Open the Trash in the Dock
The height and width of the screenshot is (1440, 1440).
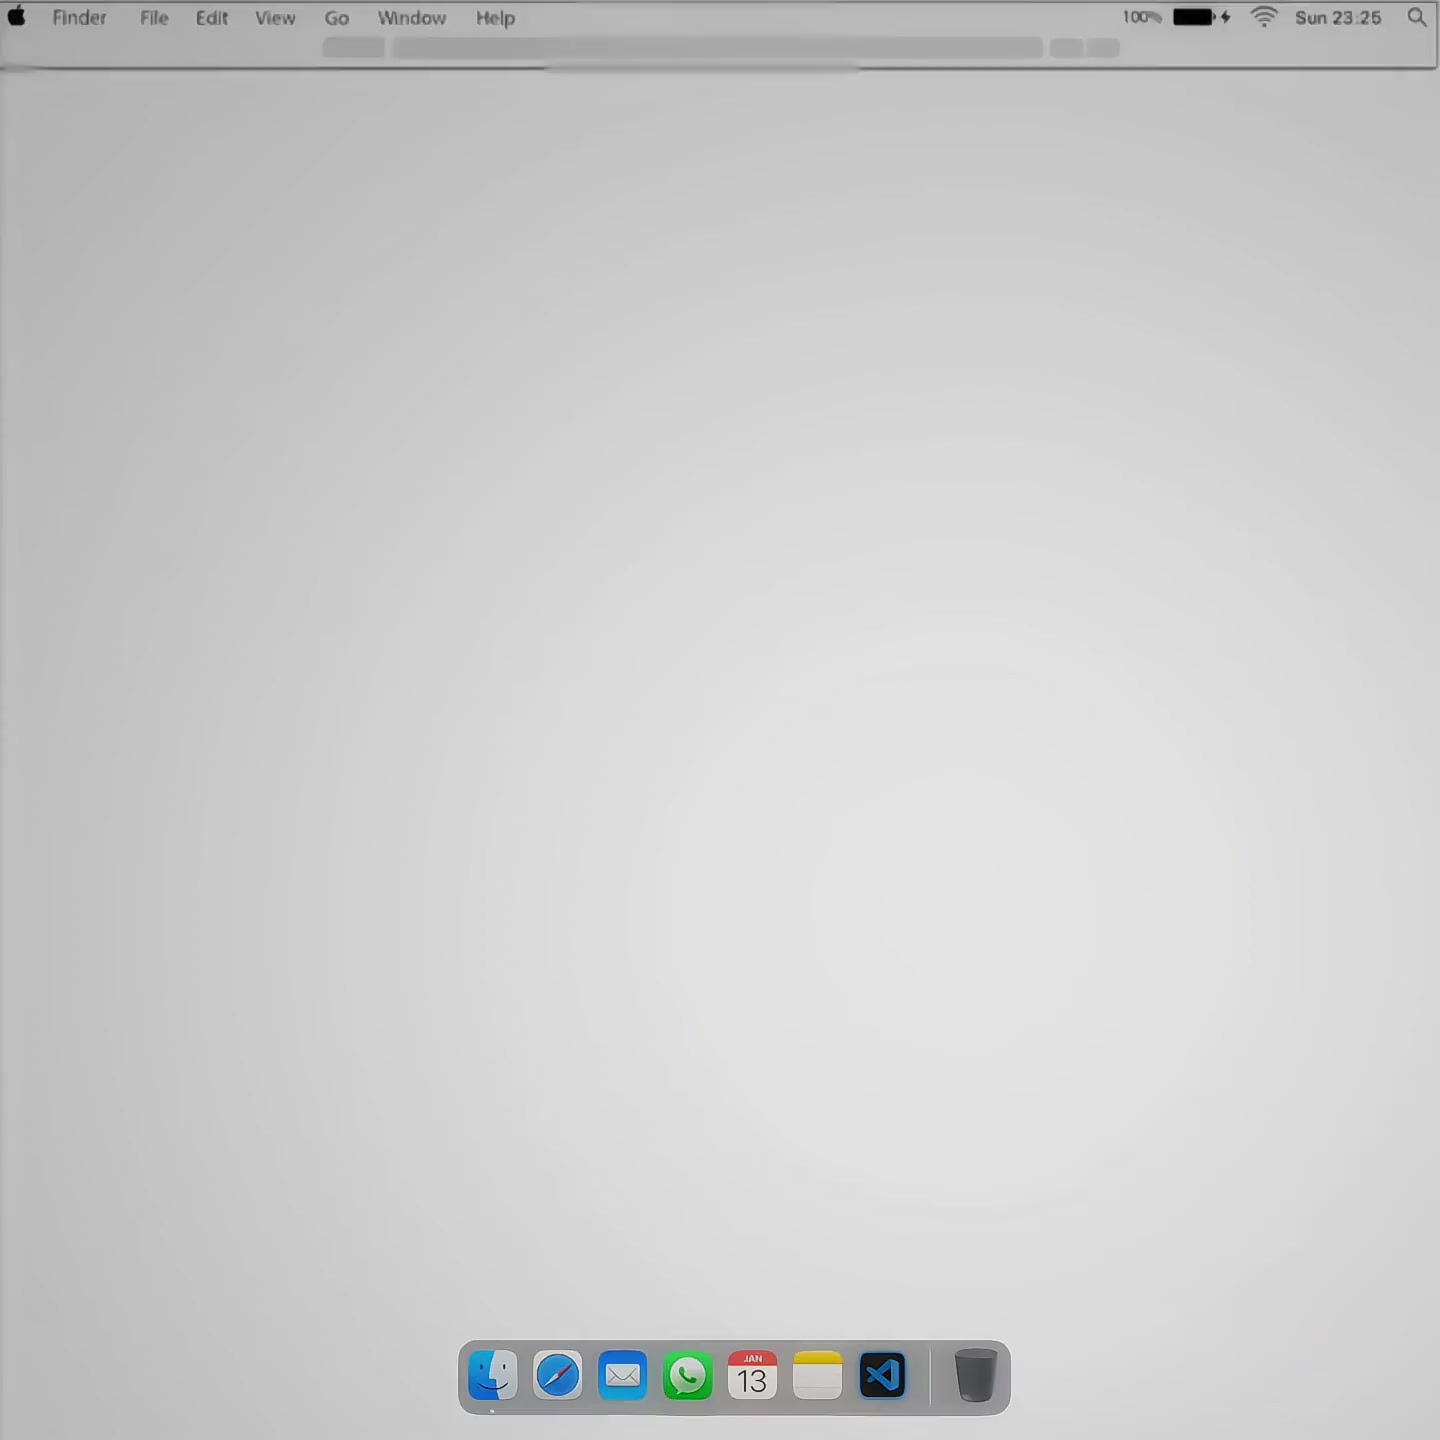coord(976,1376)
